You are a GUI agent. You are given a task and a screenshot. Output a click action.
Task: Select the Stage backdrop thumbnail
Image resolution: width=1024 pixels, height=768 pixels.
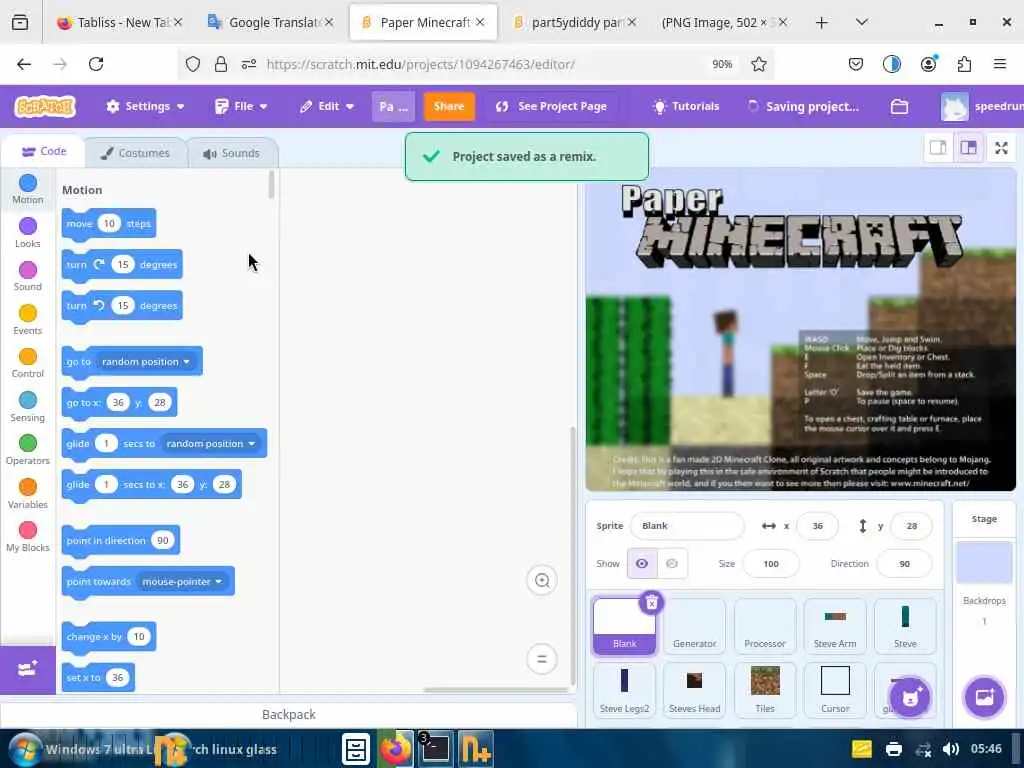tap(984, 562)
